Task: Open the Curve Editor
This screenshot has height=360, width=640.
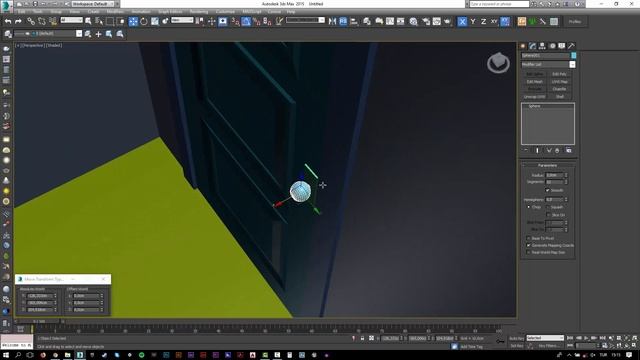Action: point(390,21)
